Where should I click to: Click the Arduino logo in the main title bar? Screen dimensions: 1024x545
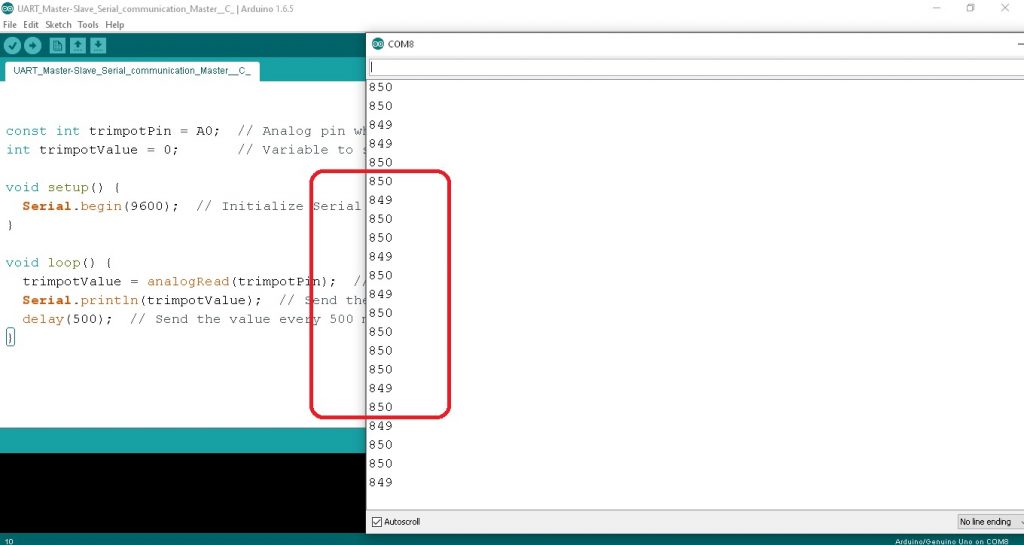8,8
